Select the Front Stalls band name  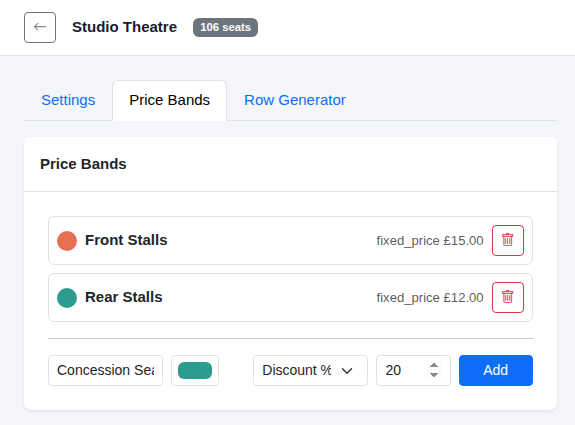[126, 240]
